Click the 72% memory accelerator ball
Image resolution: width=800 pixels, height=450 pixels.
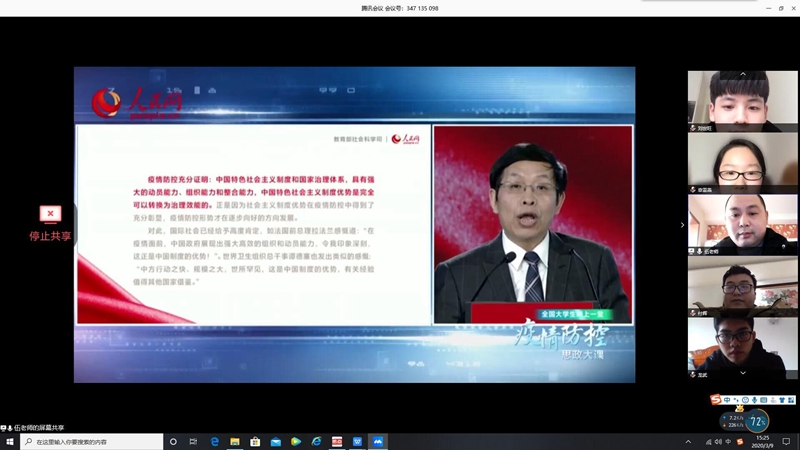[757, 421]
